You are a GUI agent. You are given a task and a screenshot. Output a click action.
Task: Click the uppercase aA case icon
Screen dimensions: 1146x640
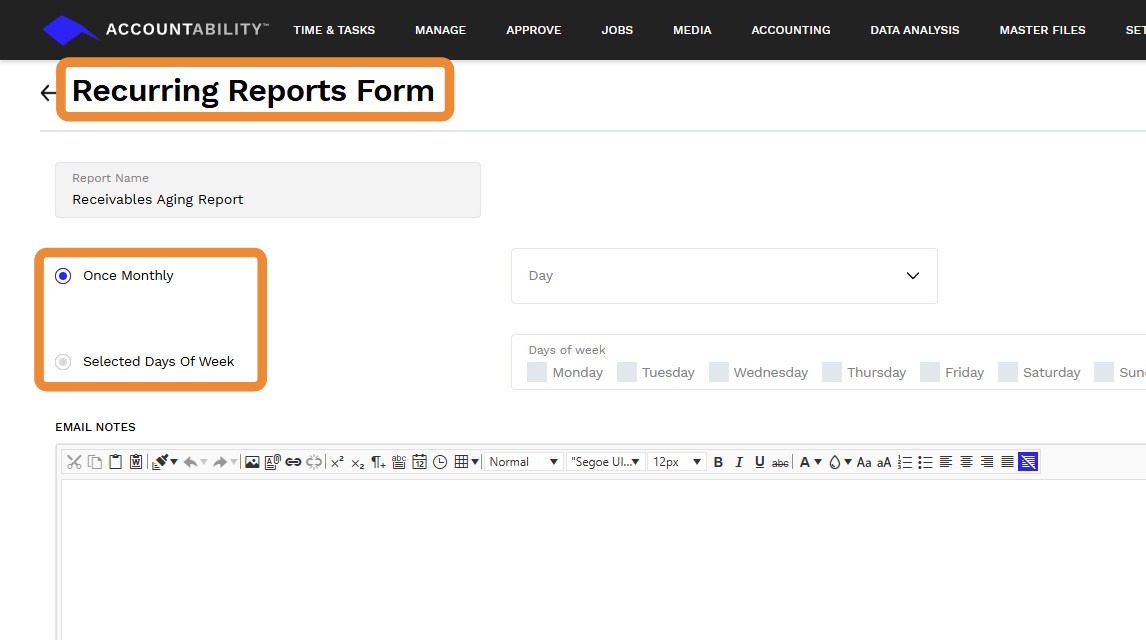884,462
